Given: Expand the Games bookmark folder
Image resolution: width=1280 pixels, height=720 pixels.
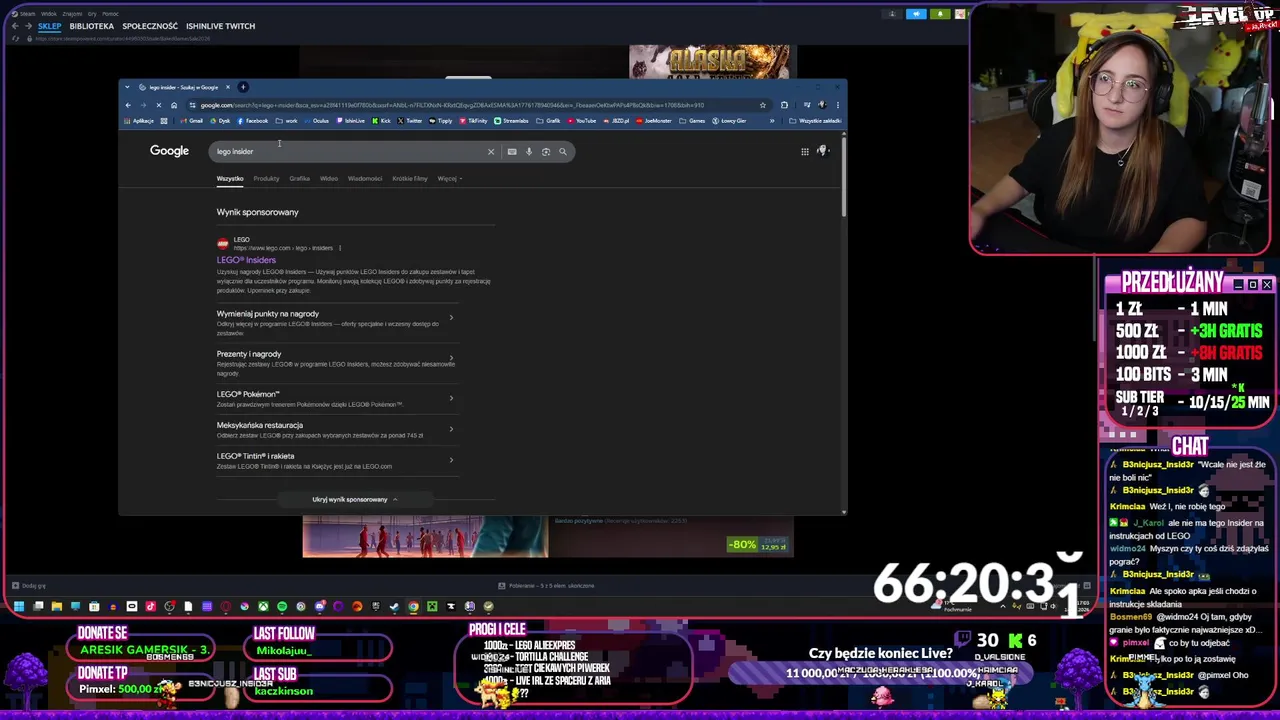Looking at the screenshot, I should pos(692,121).
